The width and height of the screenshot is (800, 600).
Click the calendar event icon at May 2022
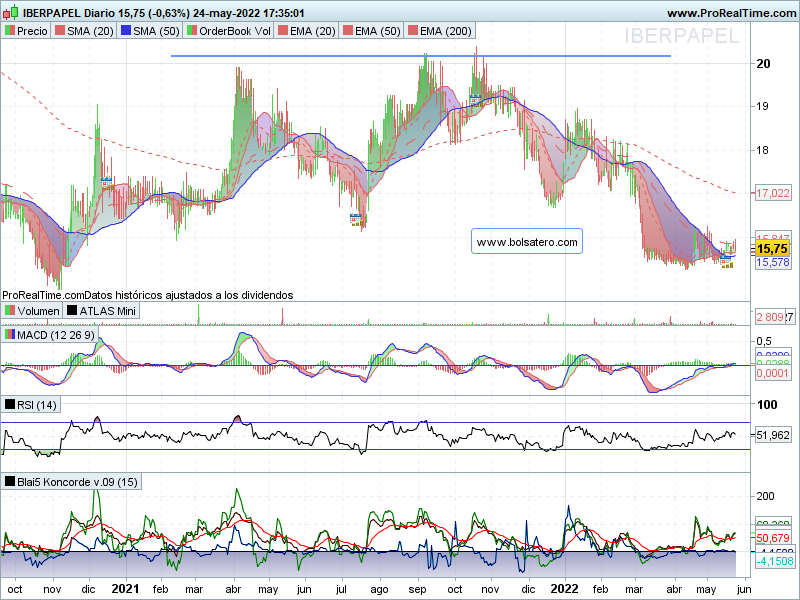tap(726, 262)
